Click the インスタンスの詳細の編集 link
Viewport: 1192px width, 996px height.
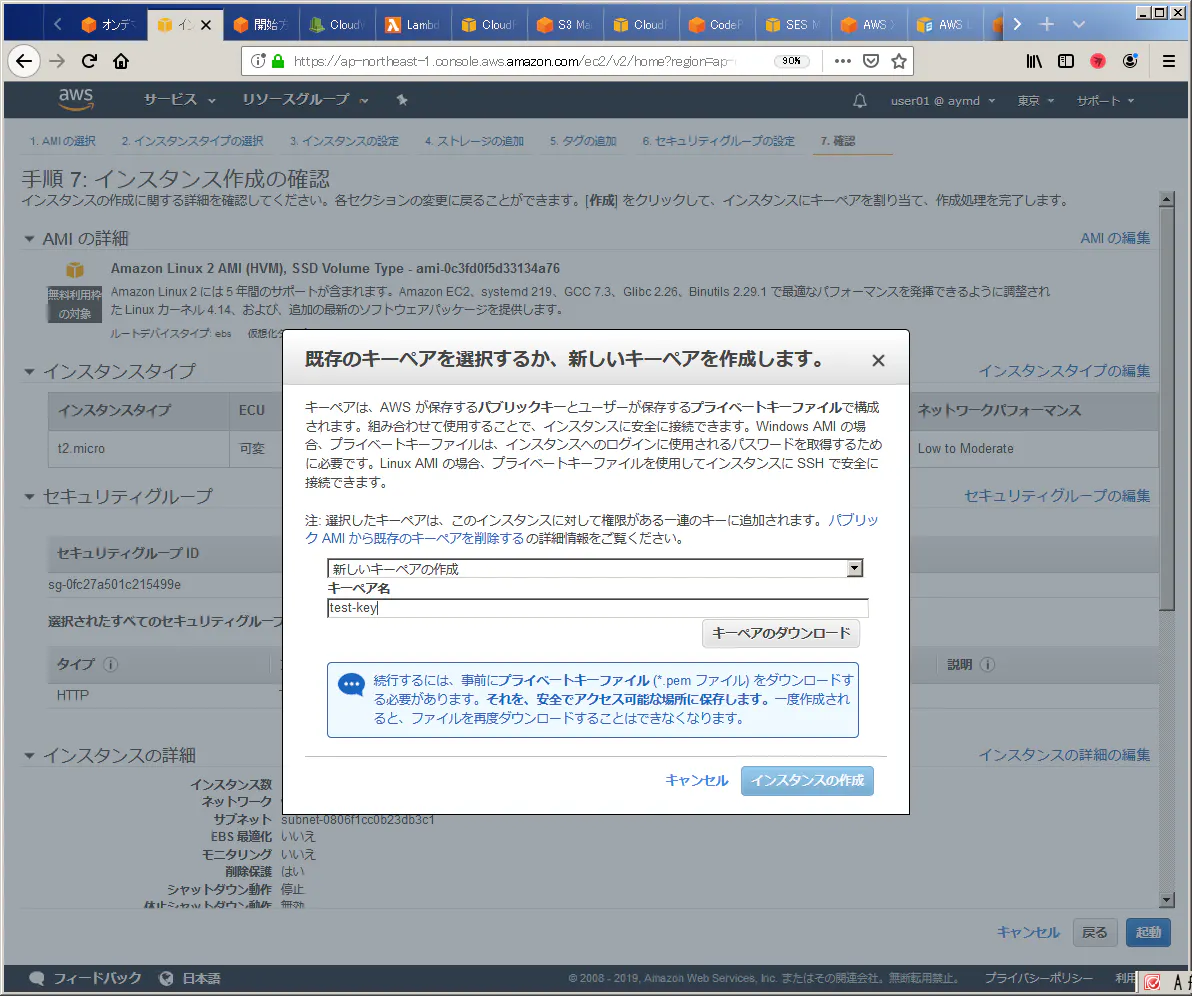click(1064, 755)
